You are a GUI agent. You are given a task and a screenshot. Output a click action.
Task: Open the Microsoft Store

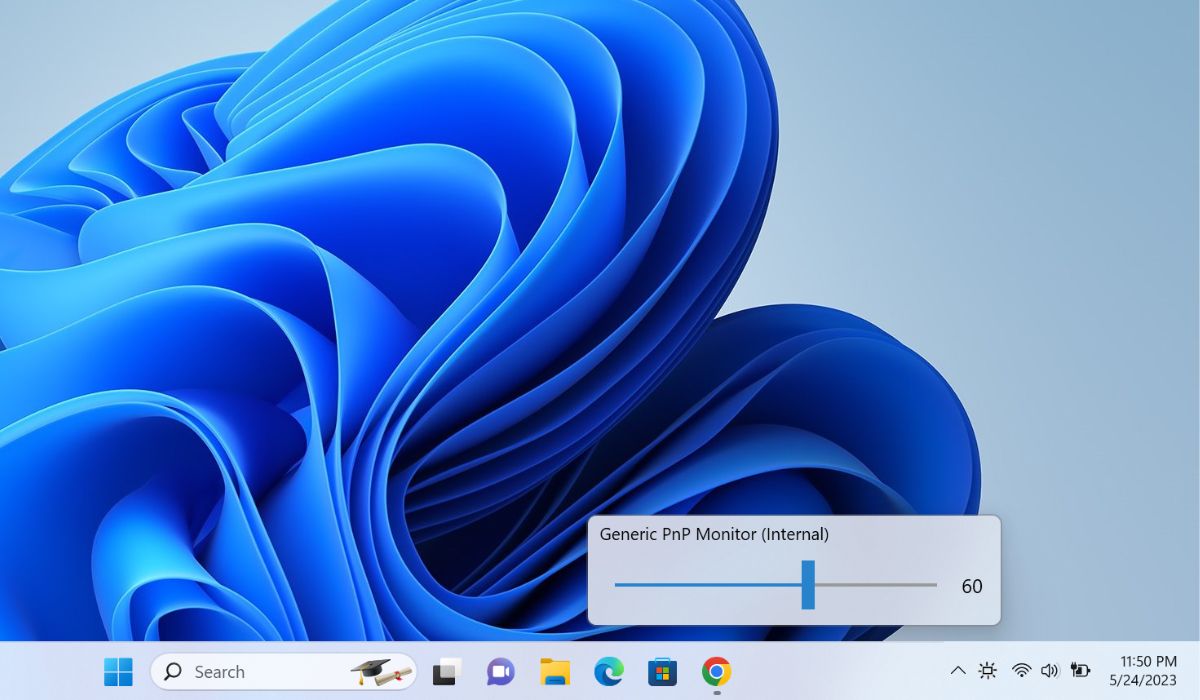[662, 671]
